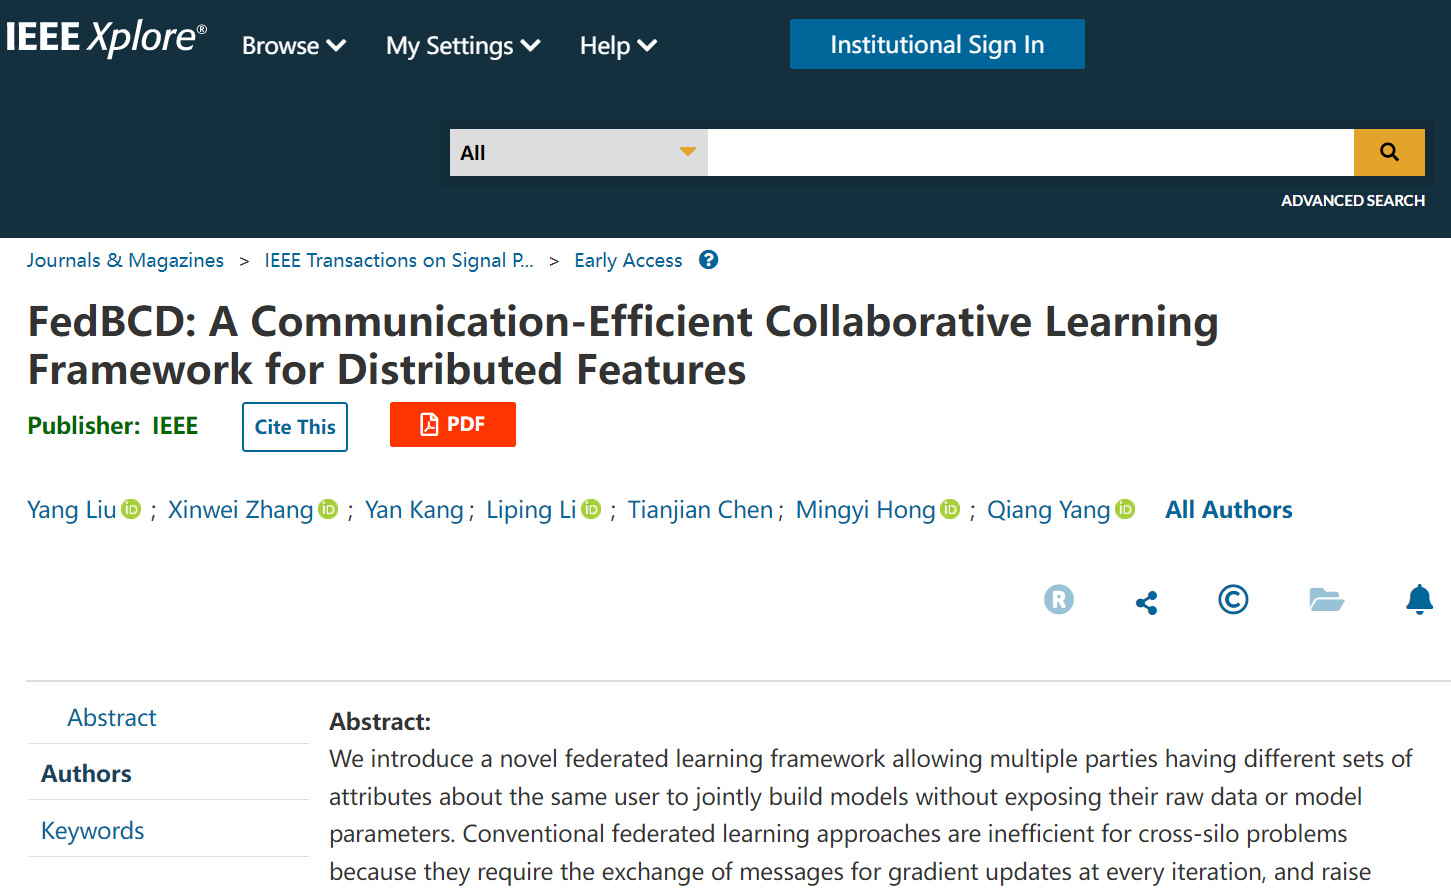Click the alerts bell icon
This screenshot has width=1451, height=892.
coord(1418,600)
